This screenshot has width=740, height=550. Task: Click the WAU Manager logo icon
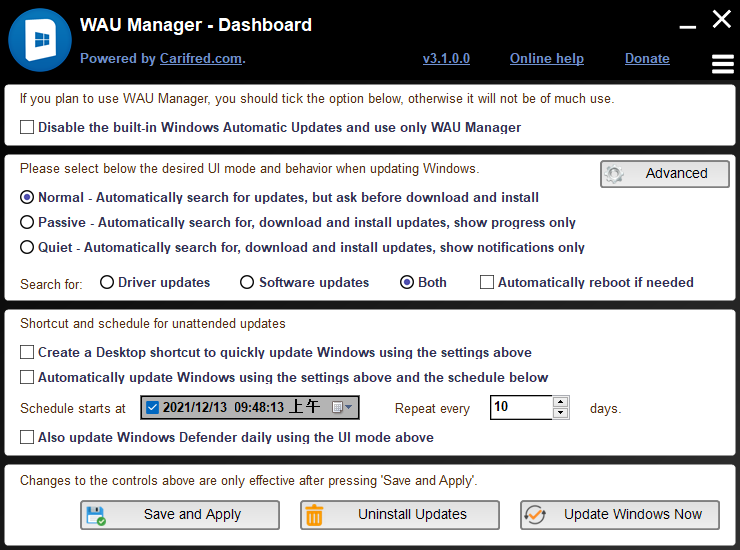pos(39,41)
